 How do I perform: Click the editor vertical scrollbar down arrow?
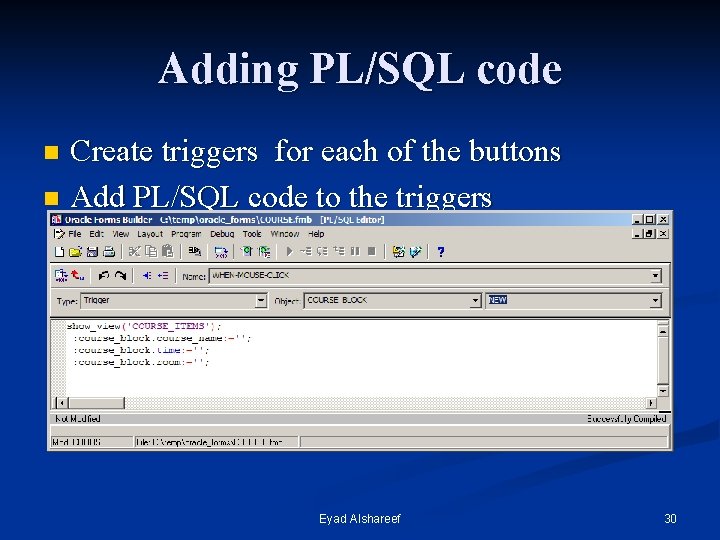(663, 391)
